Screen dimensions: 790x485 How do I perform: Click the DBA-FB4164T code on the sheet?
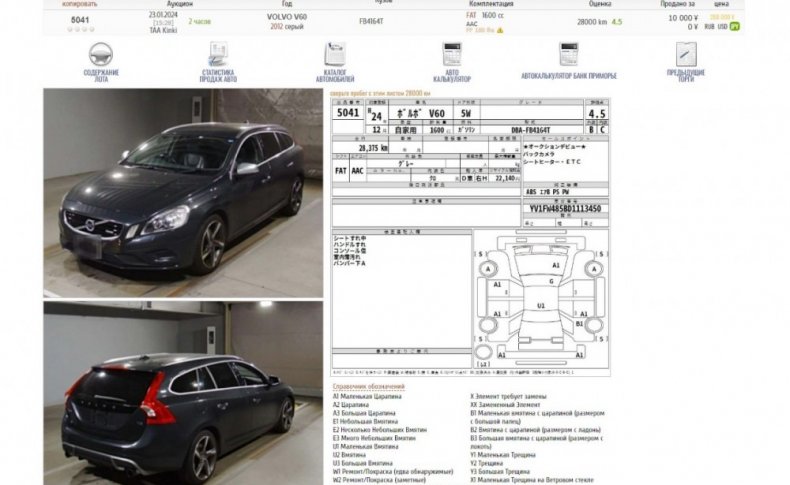pos(531,130)
